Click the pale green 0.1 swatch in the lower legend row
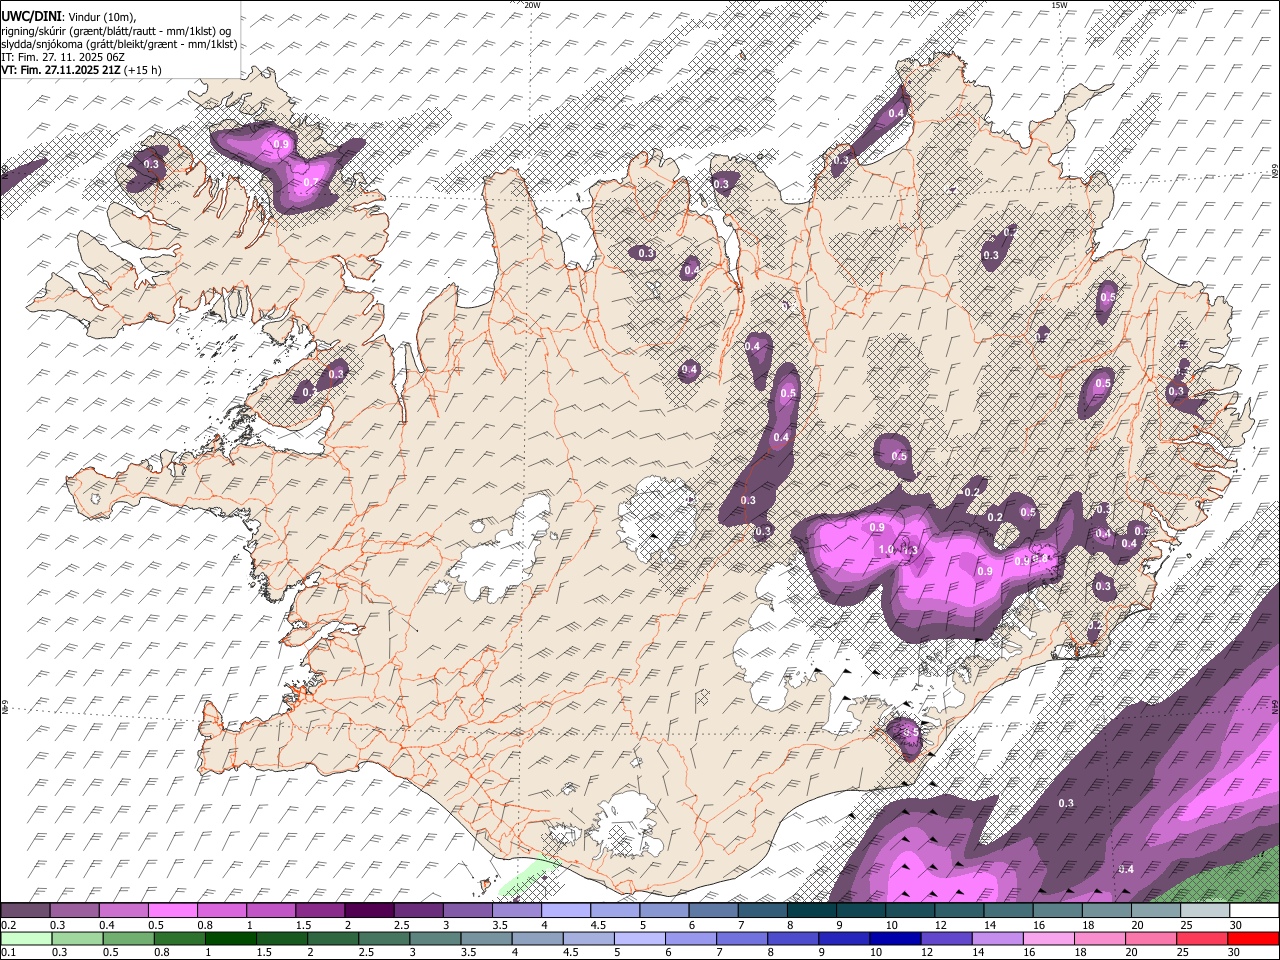1280x960 pixels. [x=25, y=938]
